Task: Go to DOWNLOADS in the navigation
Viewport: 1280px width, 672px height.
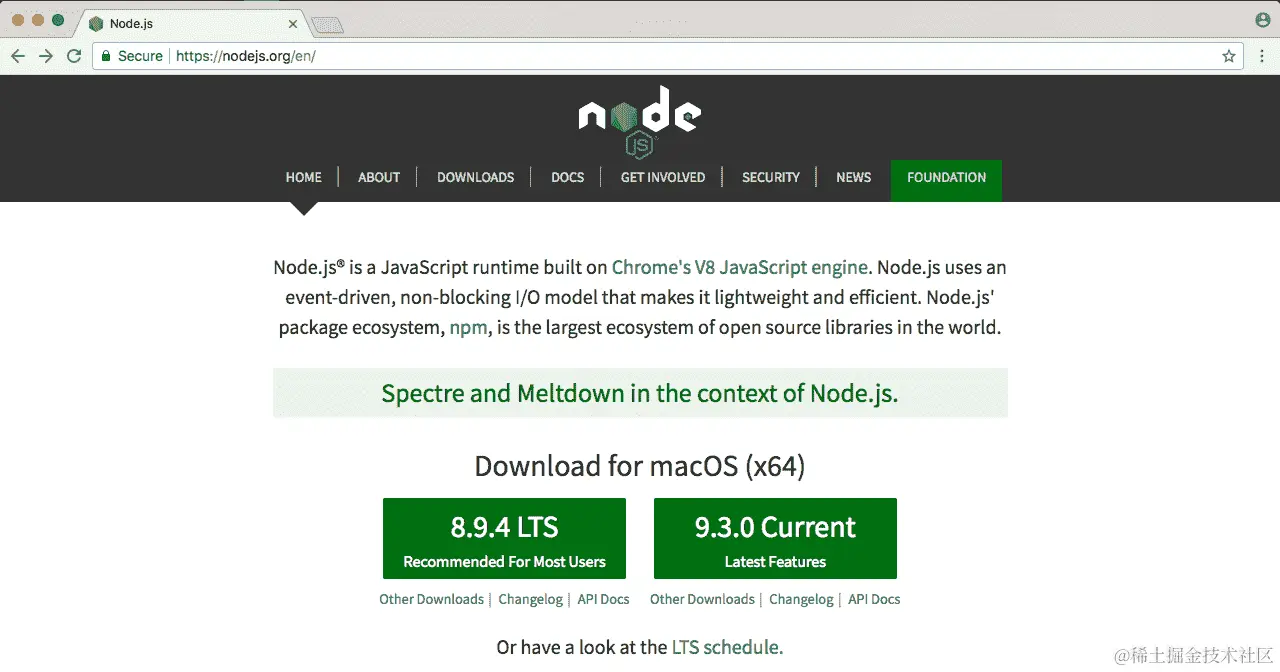Action: (x=476, y=177)
